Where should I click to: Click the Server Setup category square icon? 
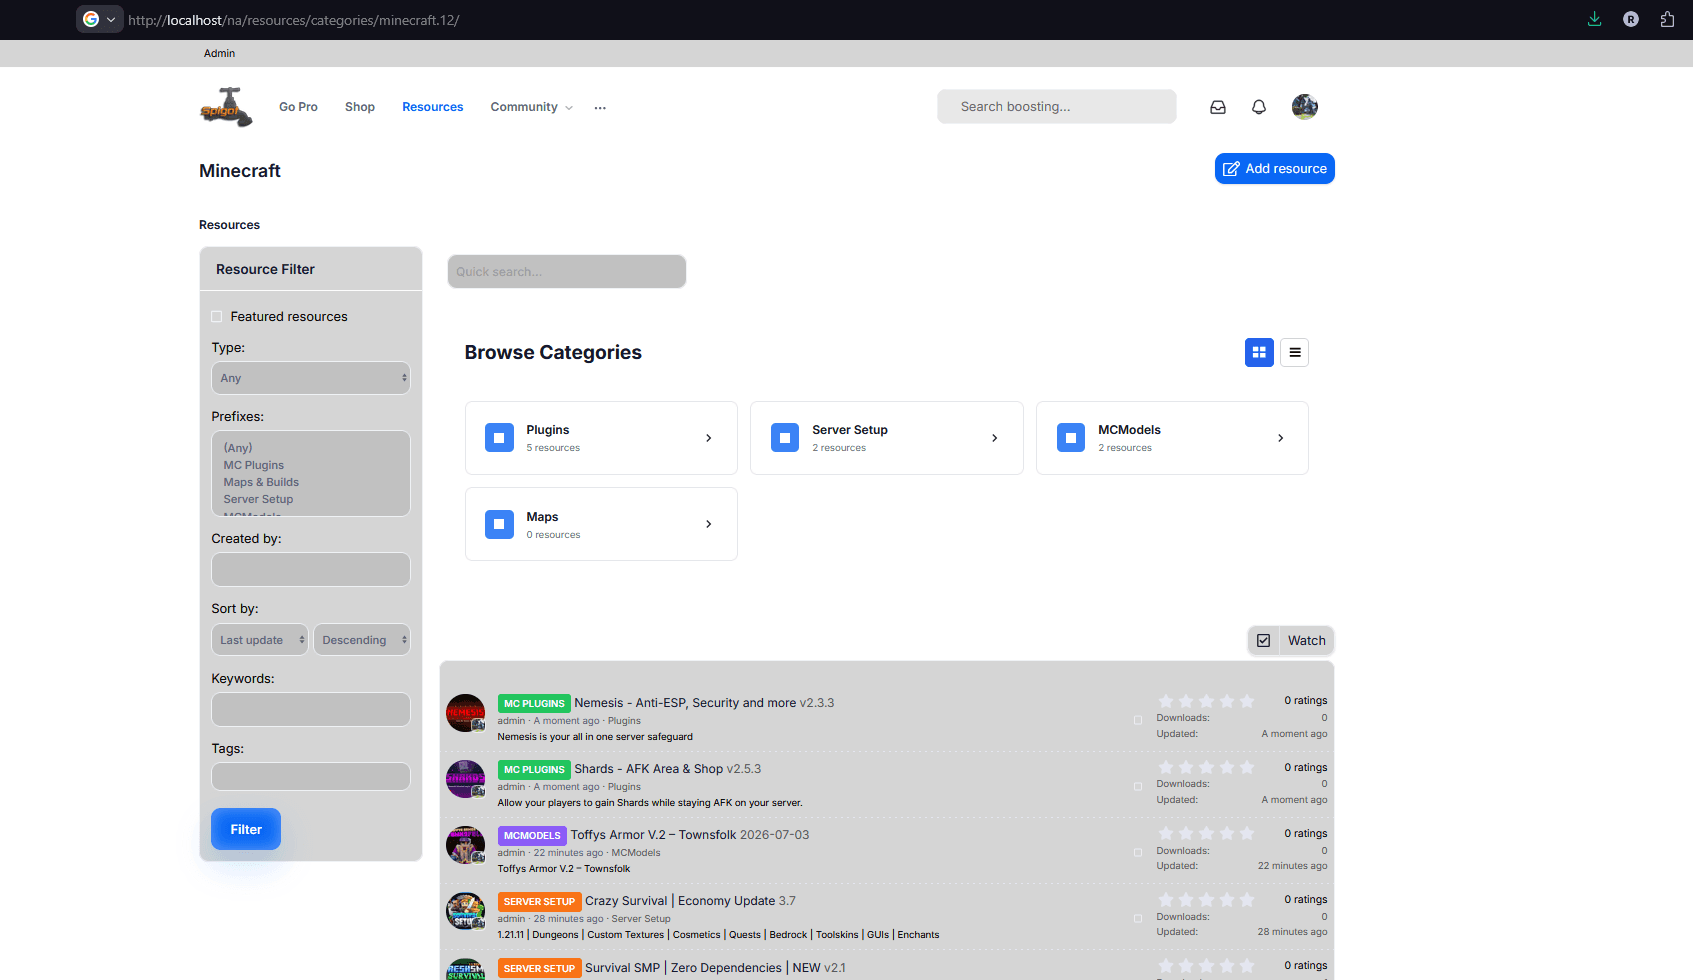785,438
